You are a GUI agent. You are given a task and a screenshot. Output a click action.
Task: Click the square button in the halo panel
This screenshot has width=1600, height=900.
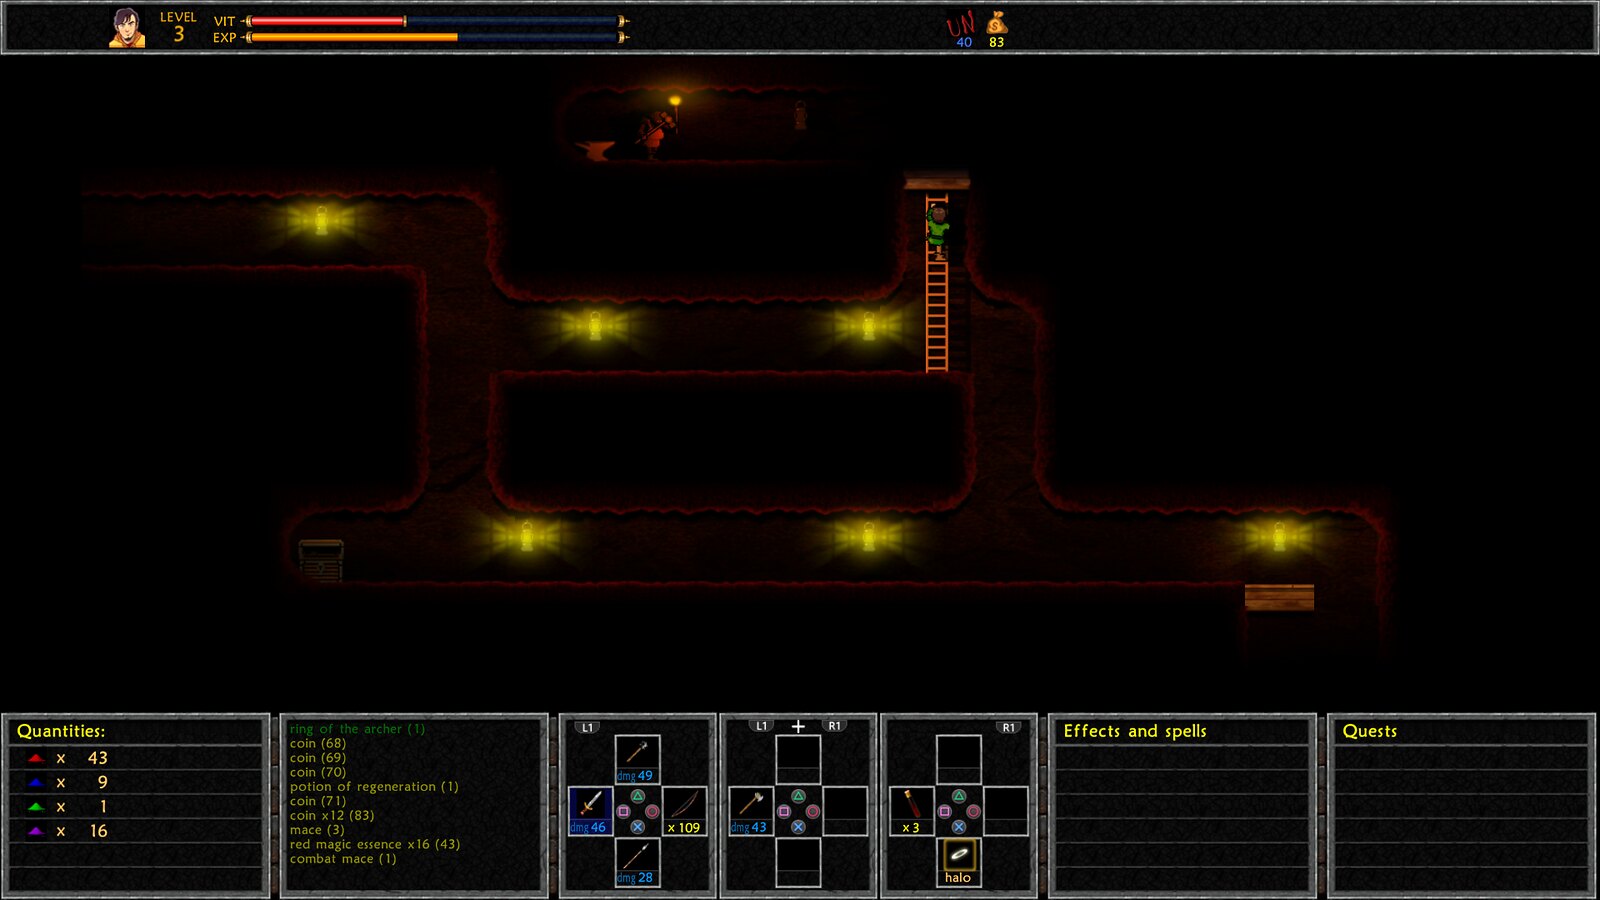pos(944,811)
